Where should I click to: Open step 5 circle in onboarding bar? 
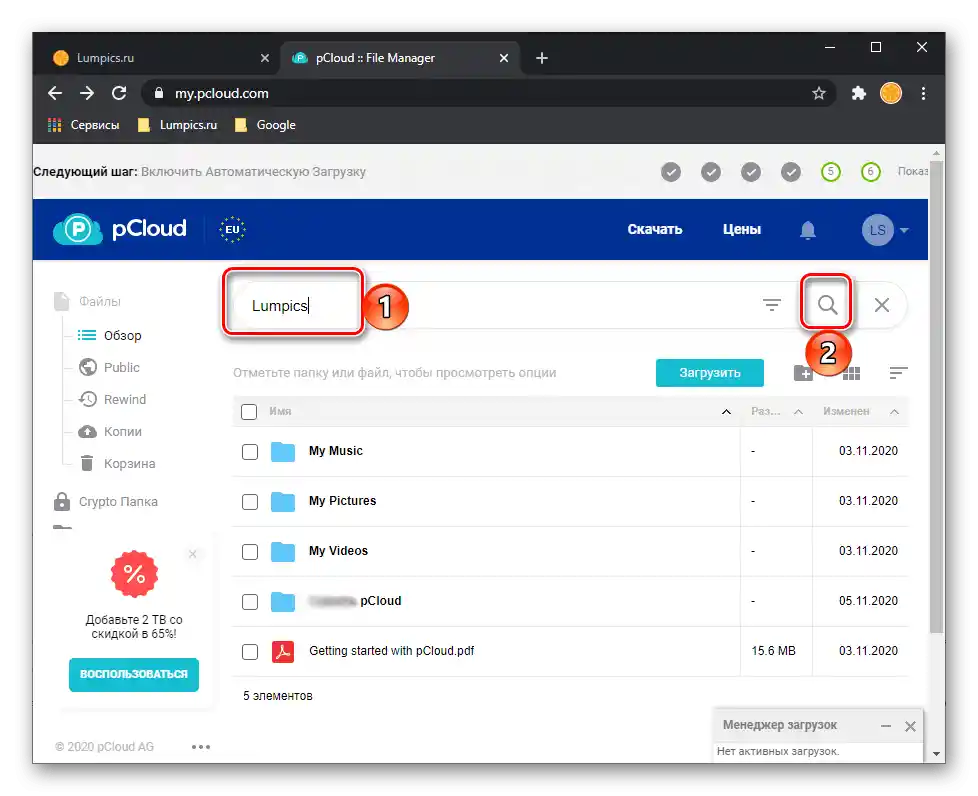[x=830, y=172]
